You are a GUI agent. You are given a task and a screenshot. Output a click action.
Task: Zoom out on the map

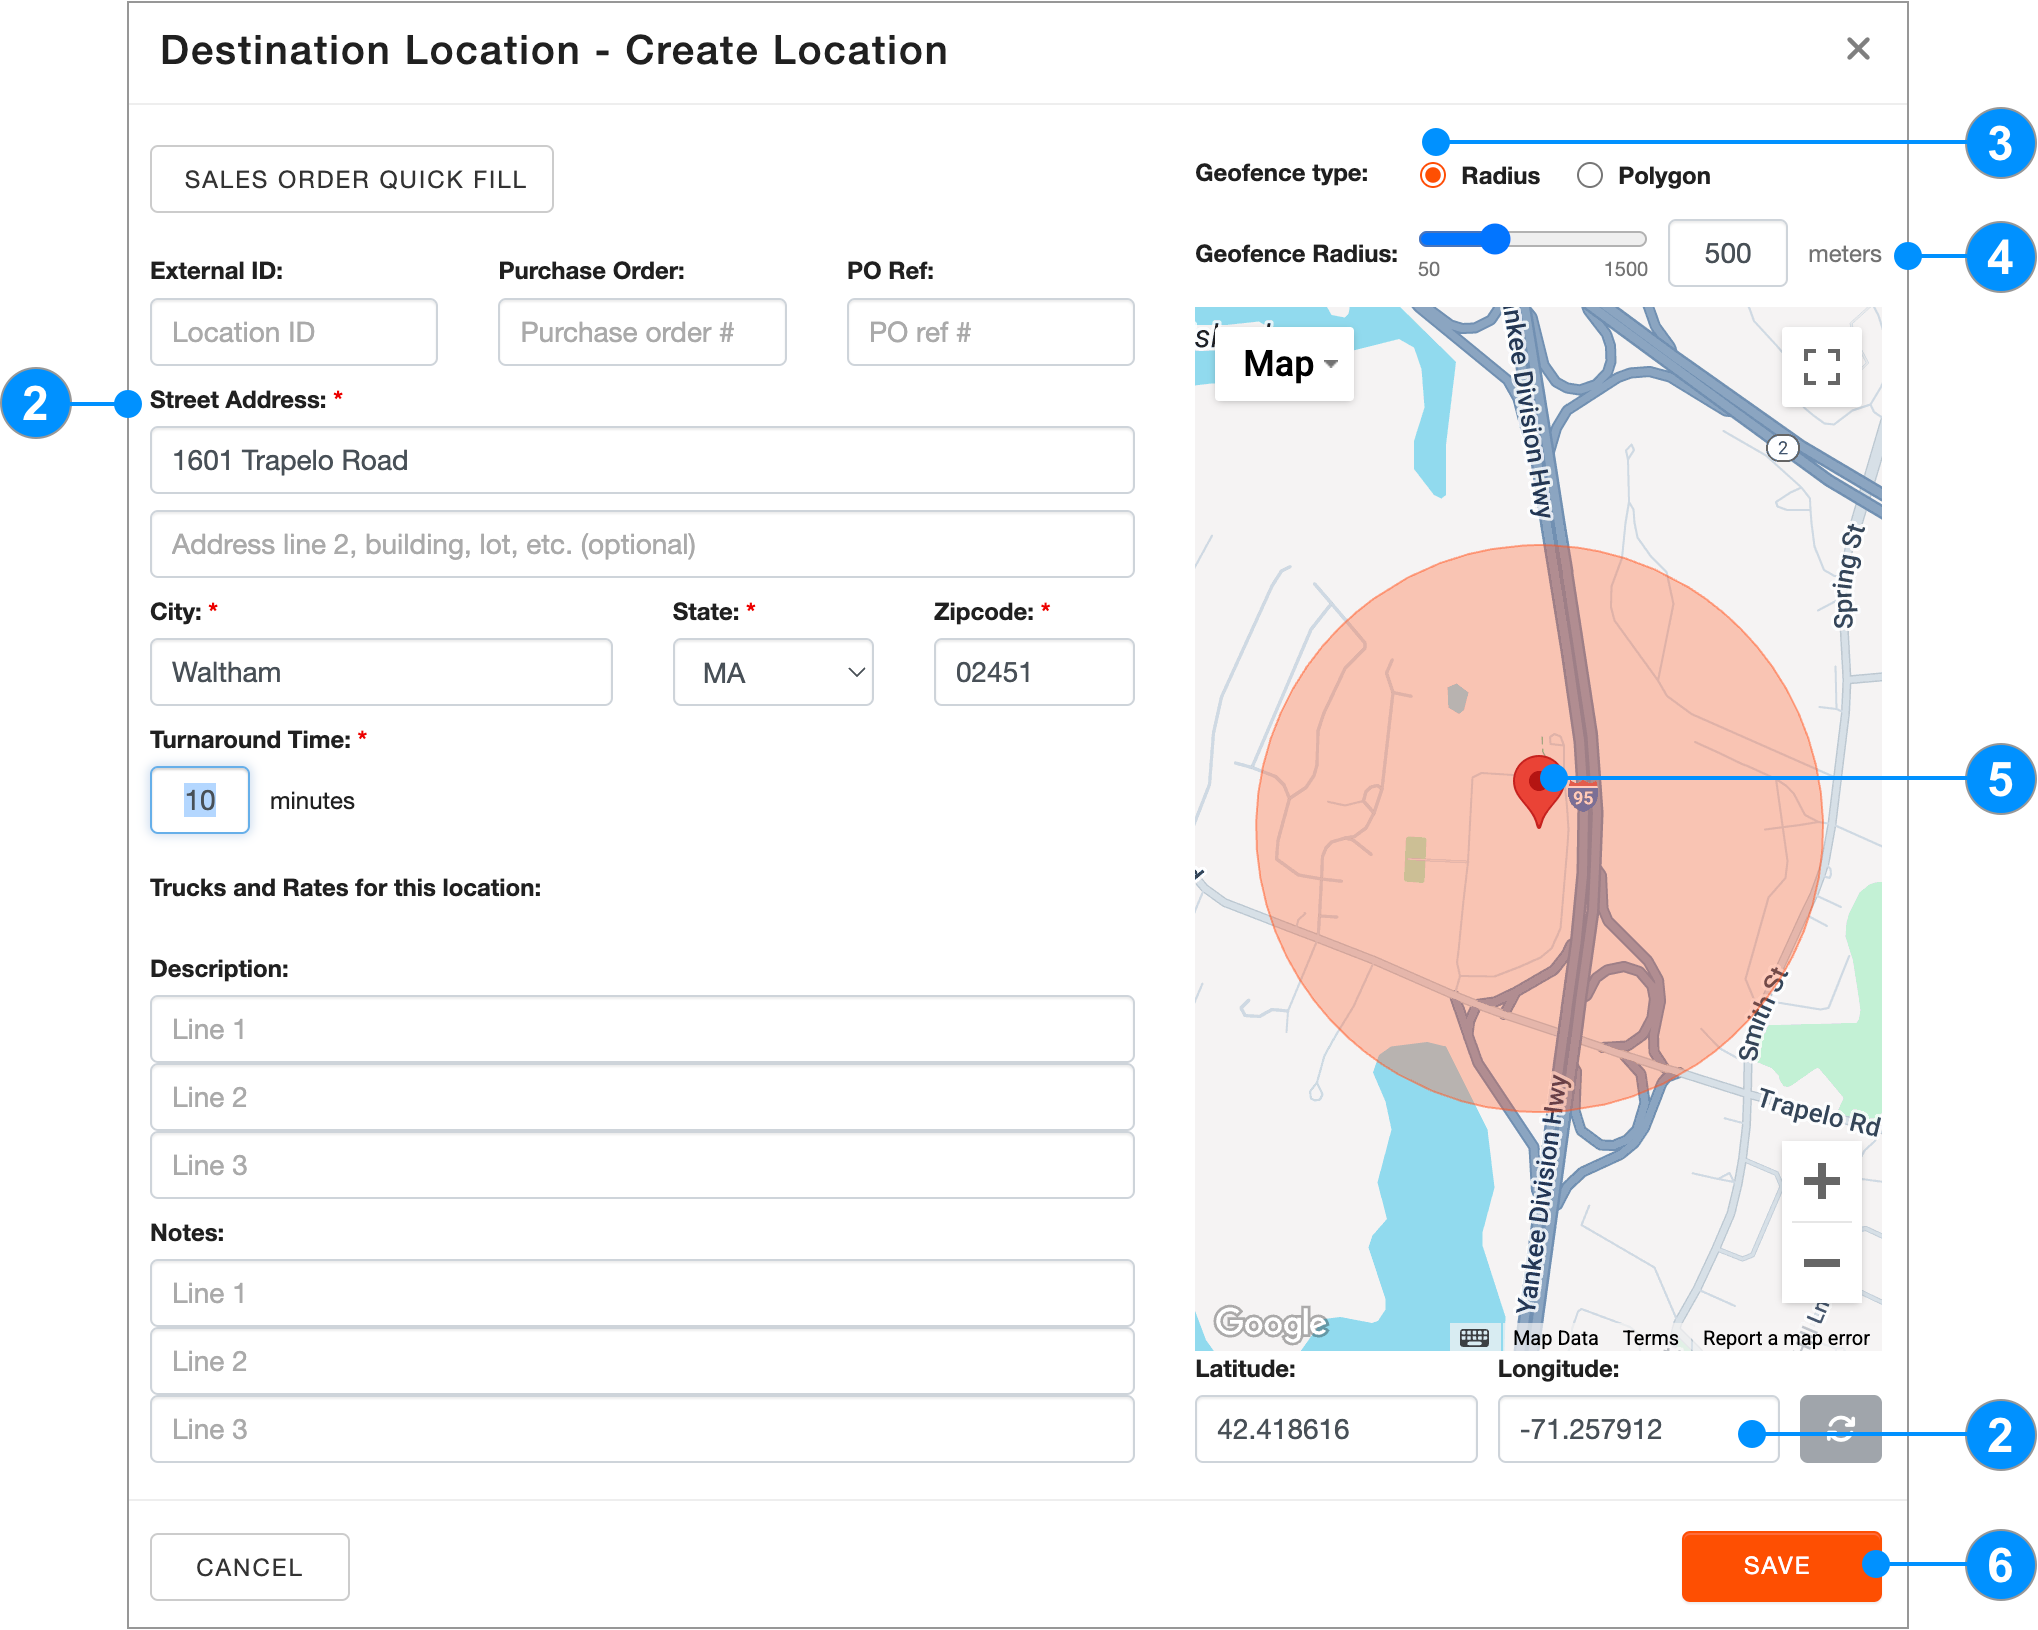point(1821,1263)
